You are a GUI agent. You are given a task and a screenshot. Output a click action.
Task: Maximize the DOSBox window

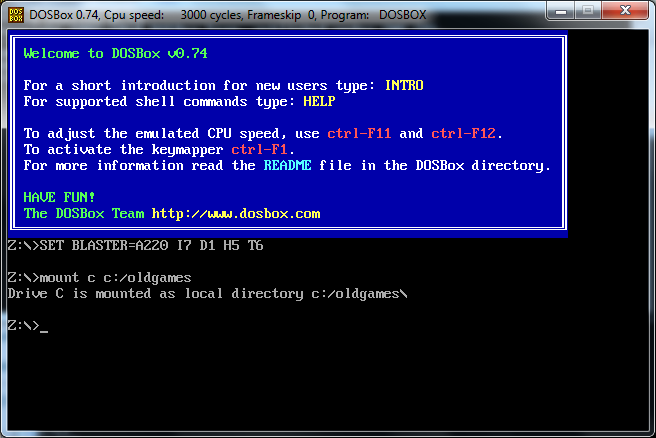click(588, 10)
